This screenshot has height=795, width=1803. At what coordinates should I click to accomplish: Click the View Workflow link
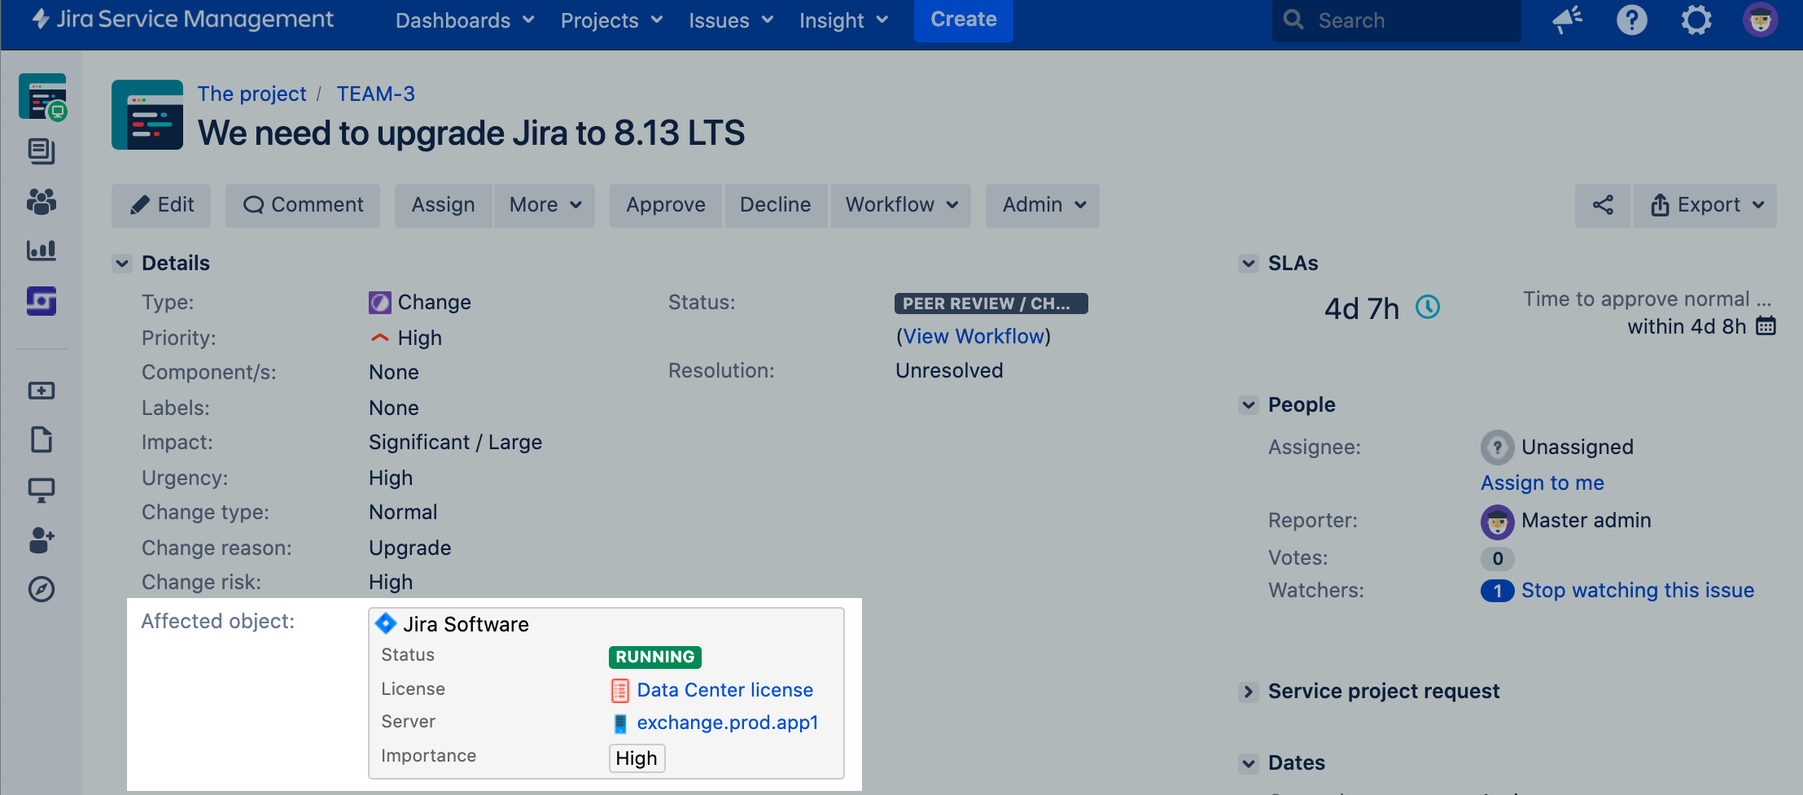point(974,336)
